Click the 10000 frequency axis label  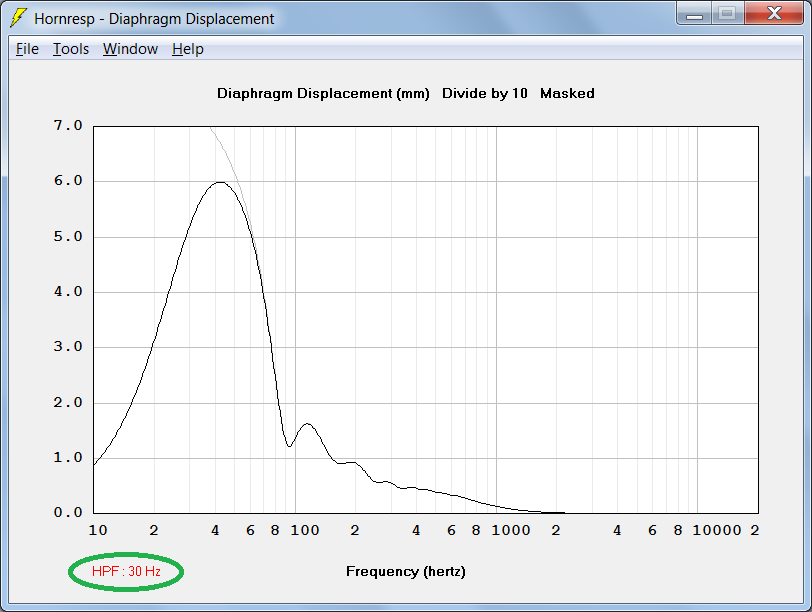(x=717, y=530)
